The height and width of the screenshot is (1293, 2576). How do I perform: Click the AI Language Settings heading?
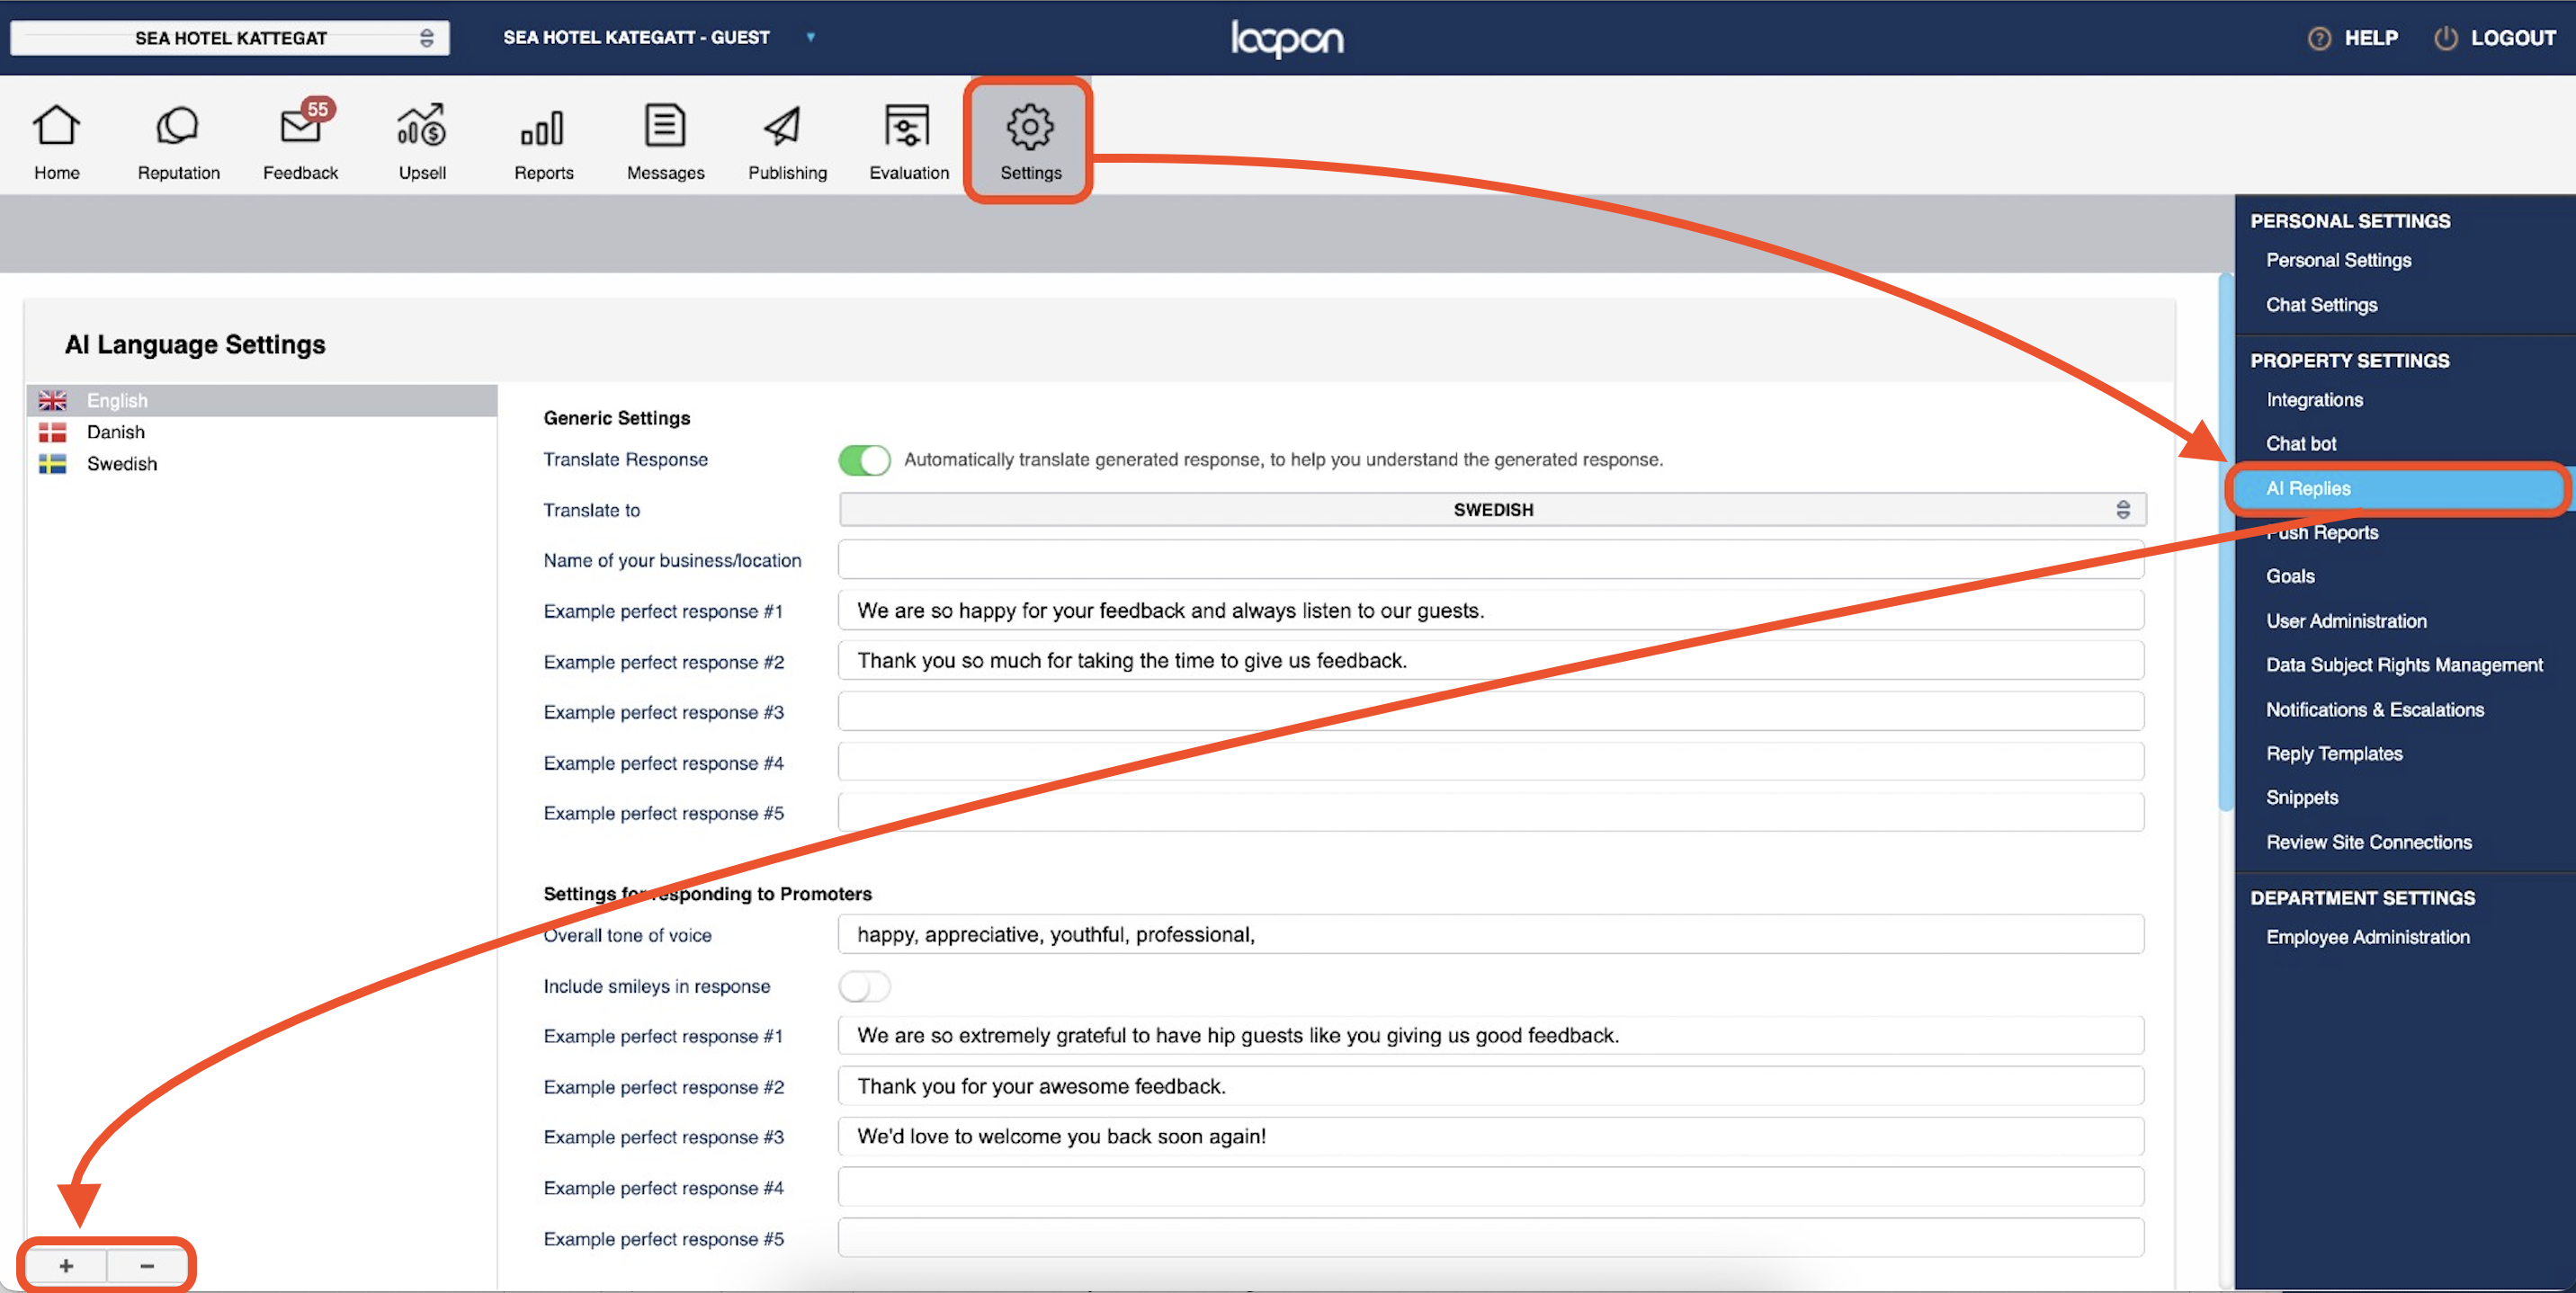pos(195,345)
